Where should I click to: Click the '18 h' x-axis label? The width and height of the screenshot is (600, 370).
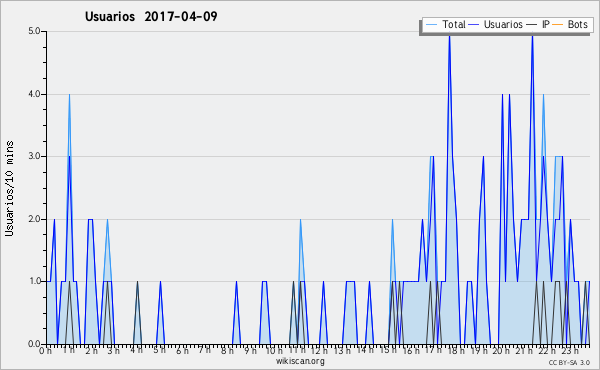[x=456, y=350]
